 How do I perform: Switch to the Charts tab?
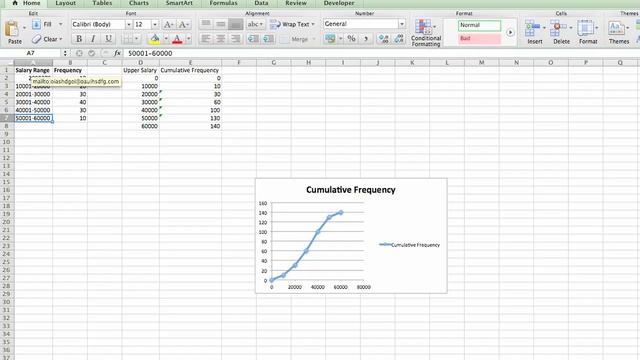(139, 3)
